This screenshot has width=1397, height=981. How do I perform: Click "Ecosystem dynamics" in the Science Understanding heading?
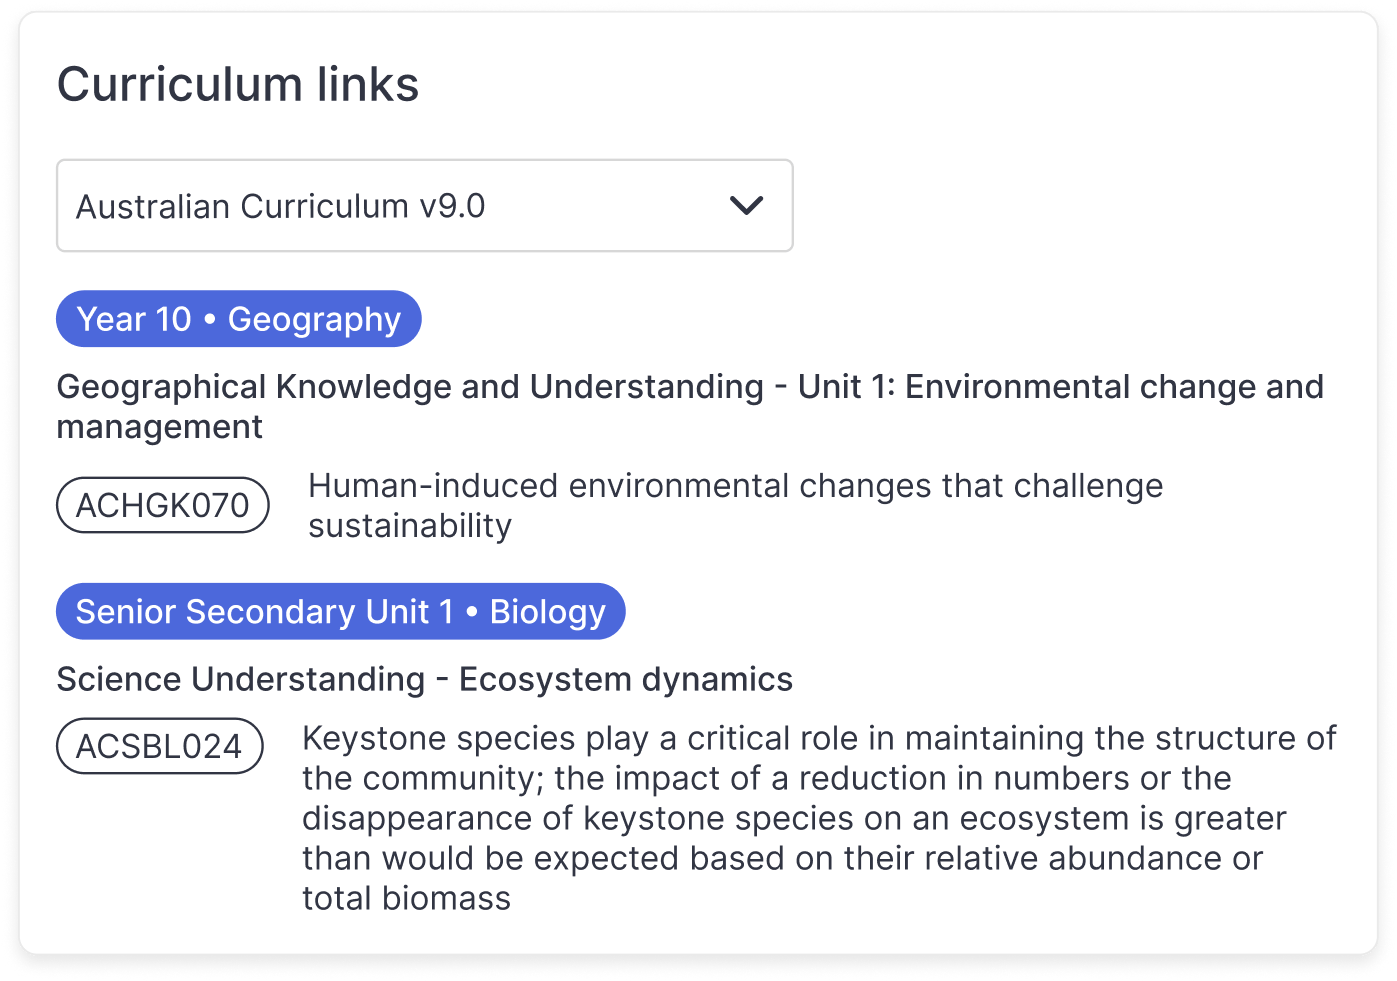[626, 680]
